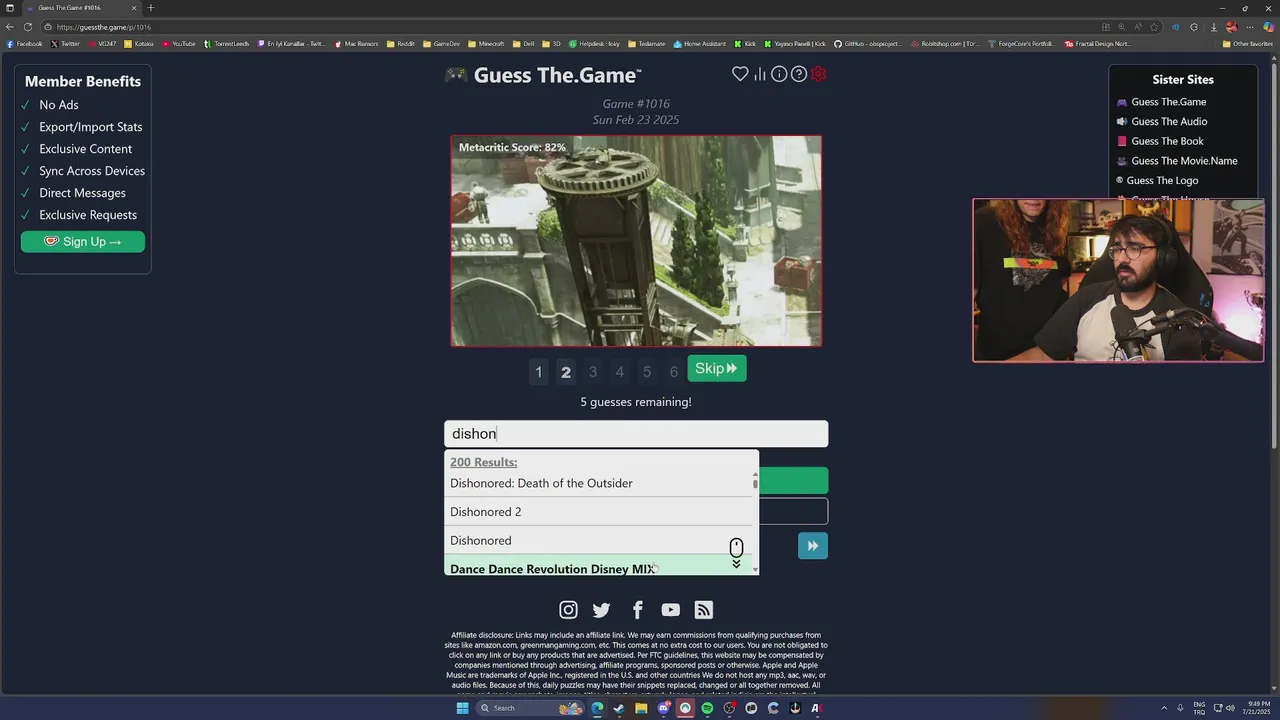Viewport: 1280px width, 720px height.
Task: Open the Other favorites bookmarks folder
Action: 1247,44
